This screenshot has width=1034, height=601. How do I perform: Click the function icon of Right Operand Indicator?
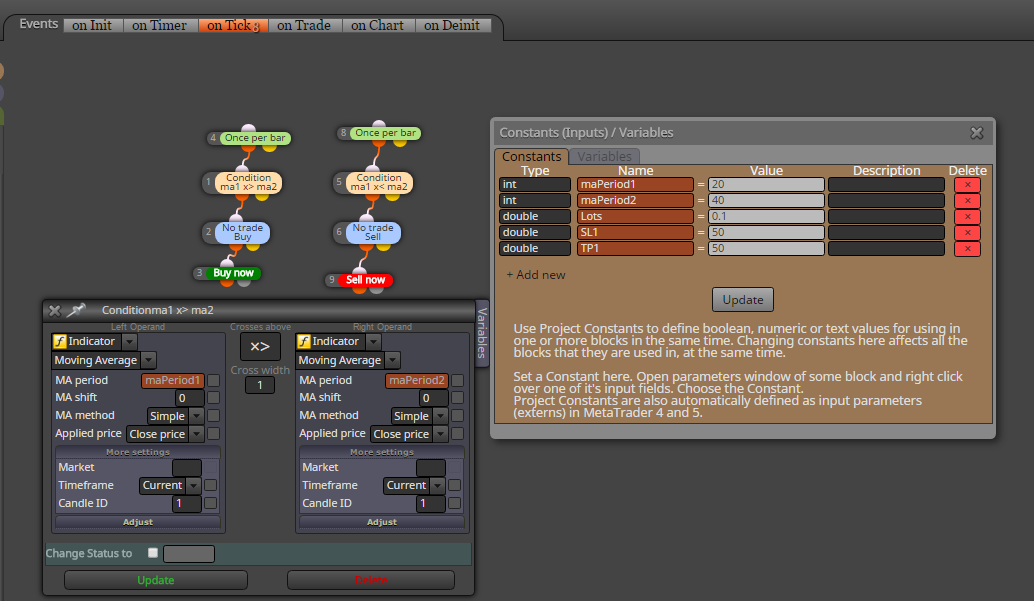tap(304, 341)
